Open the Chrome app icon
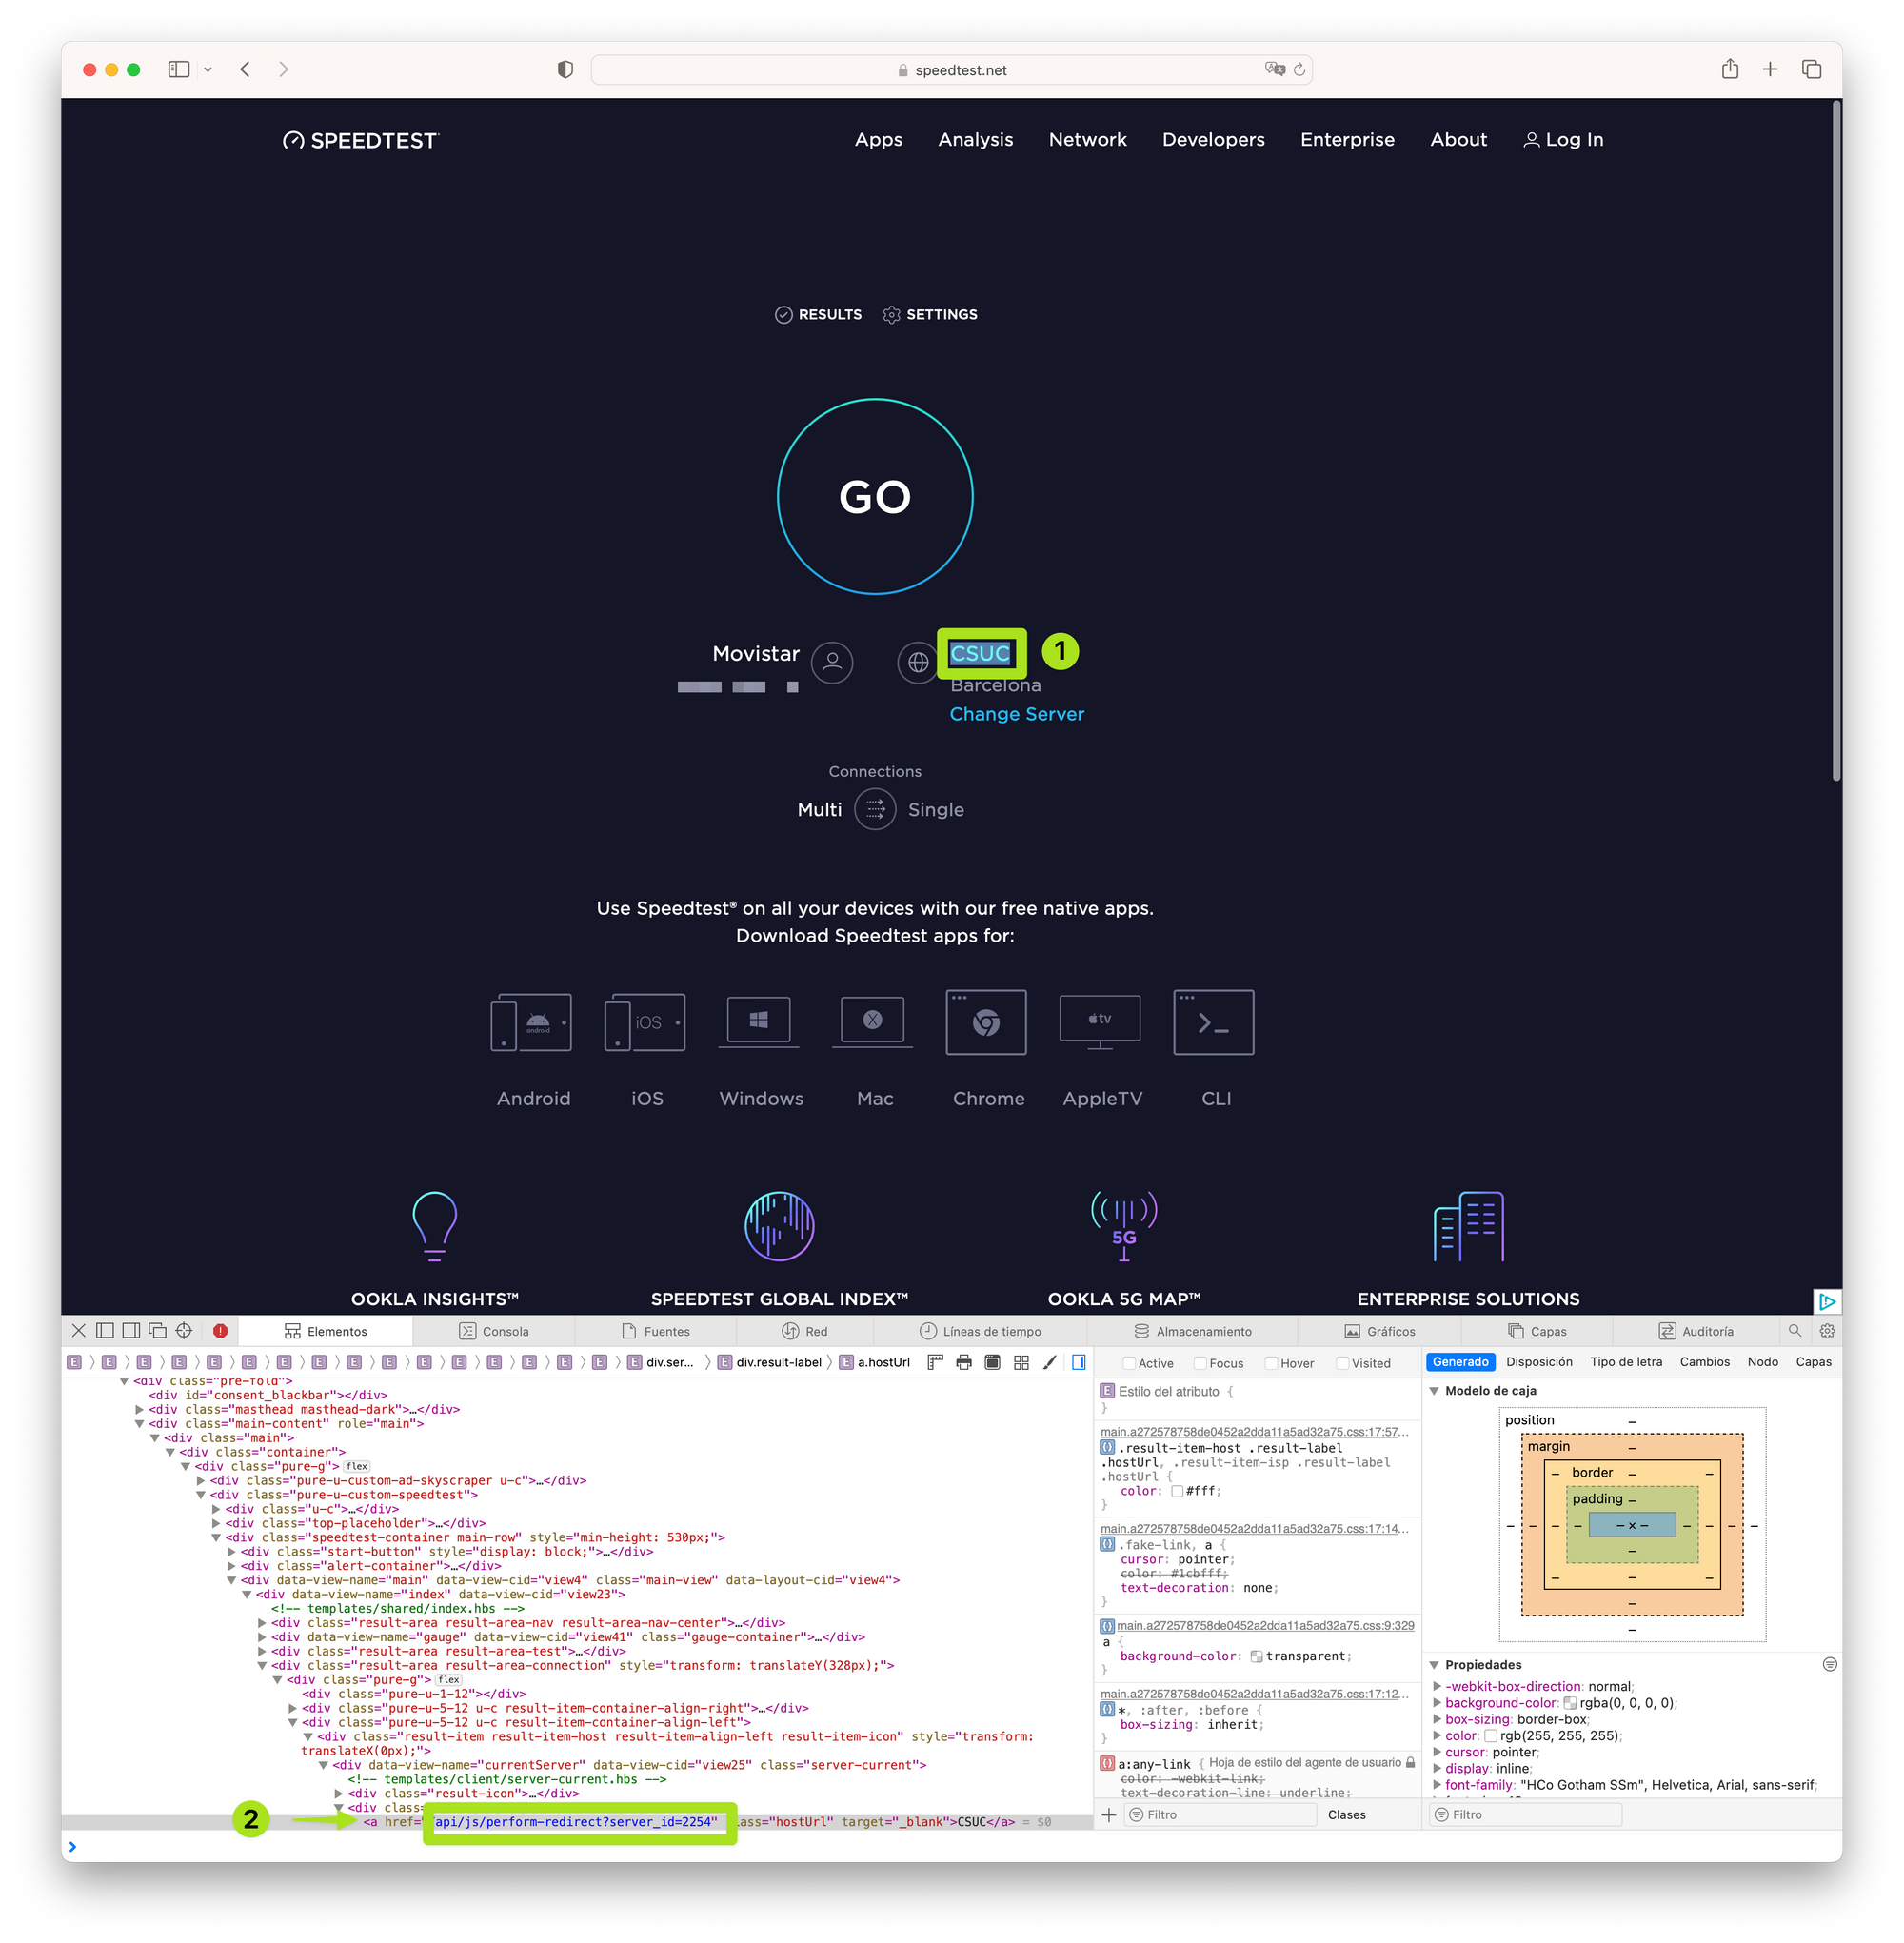Viewport: 1904px width, 1943px height. tap(986, 1021)
